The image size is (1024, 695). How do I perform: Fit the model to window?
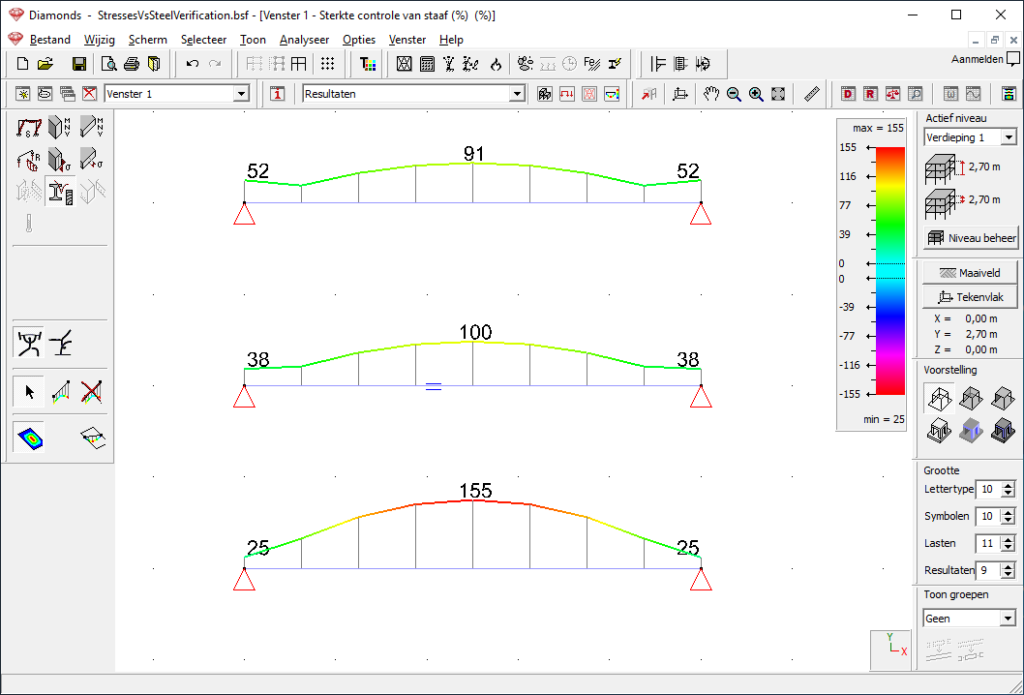point(778,94)
